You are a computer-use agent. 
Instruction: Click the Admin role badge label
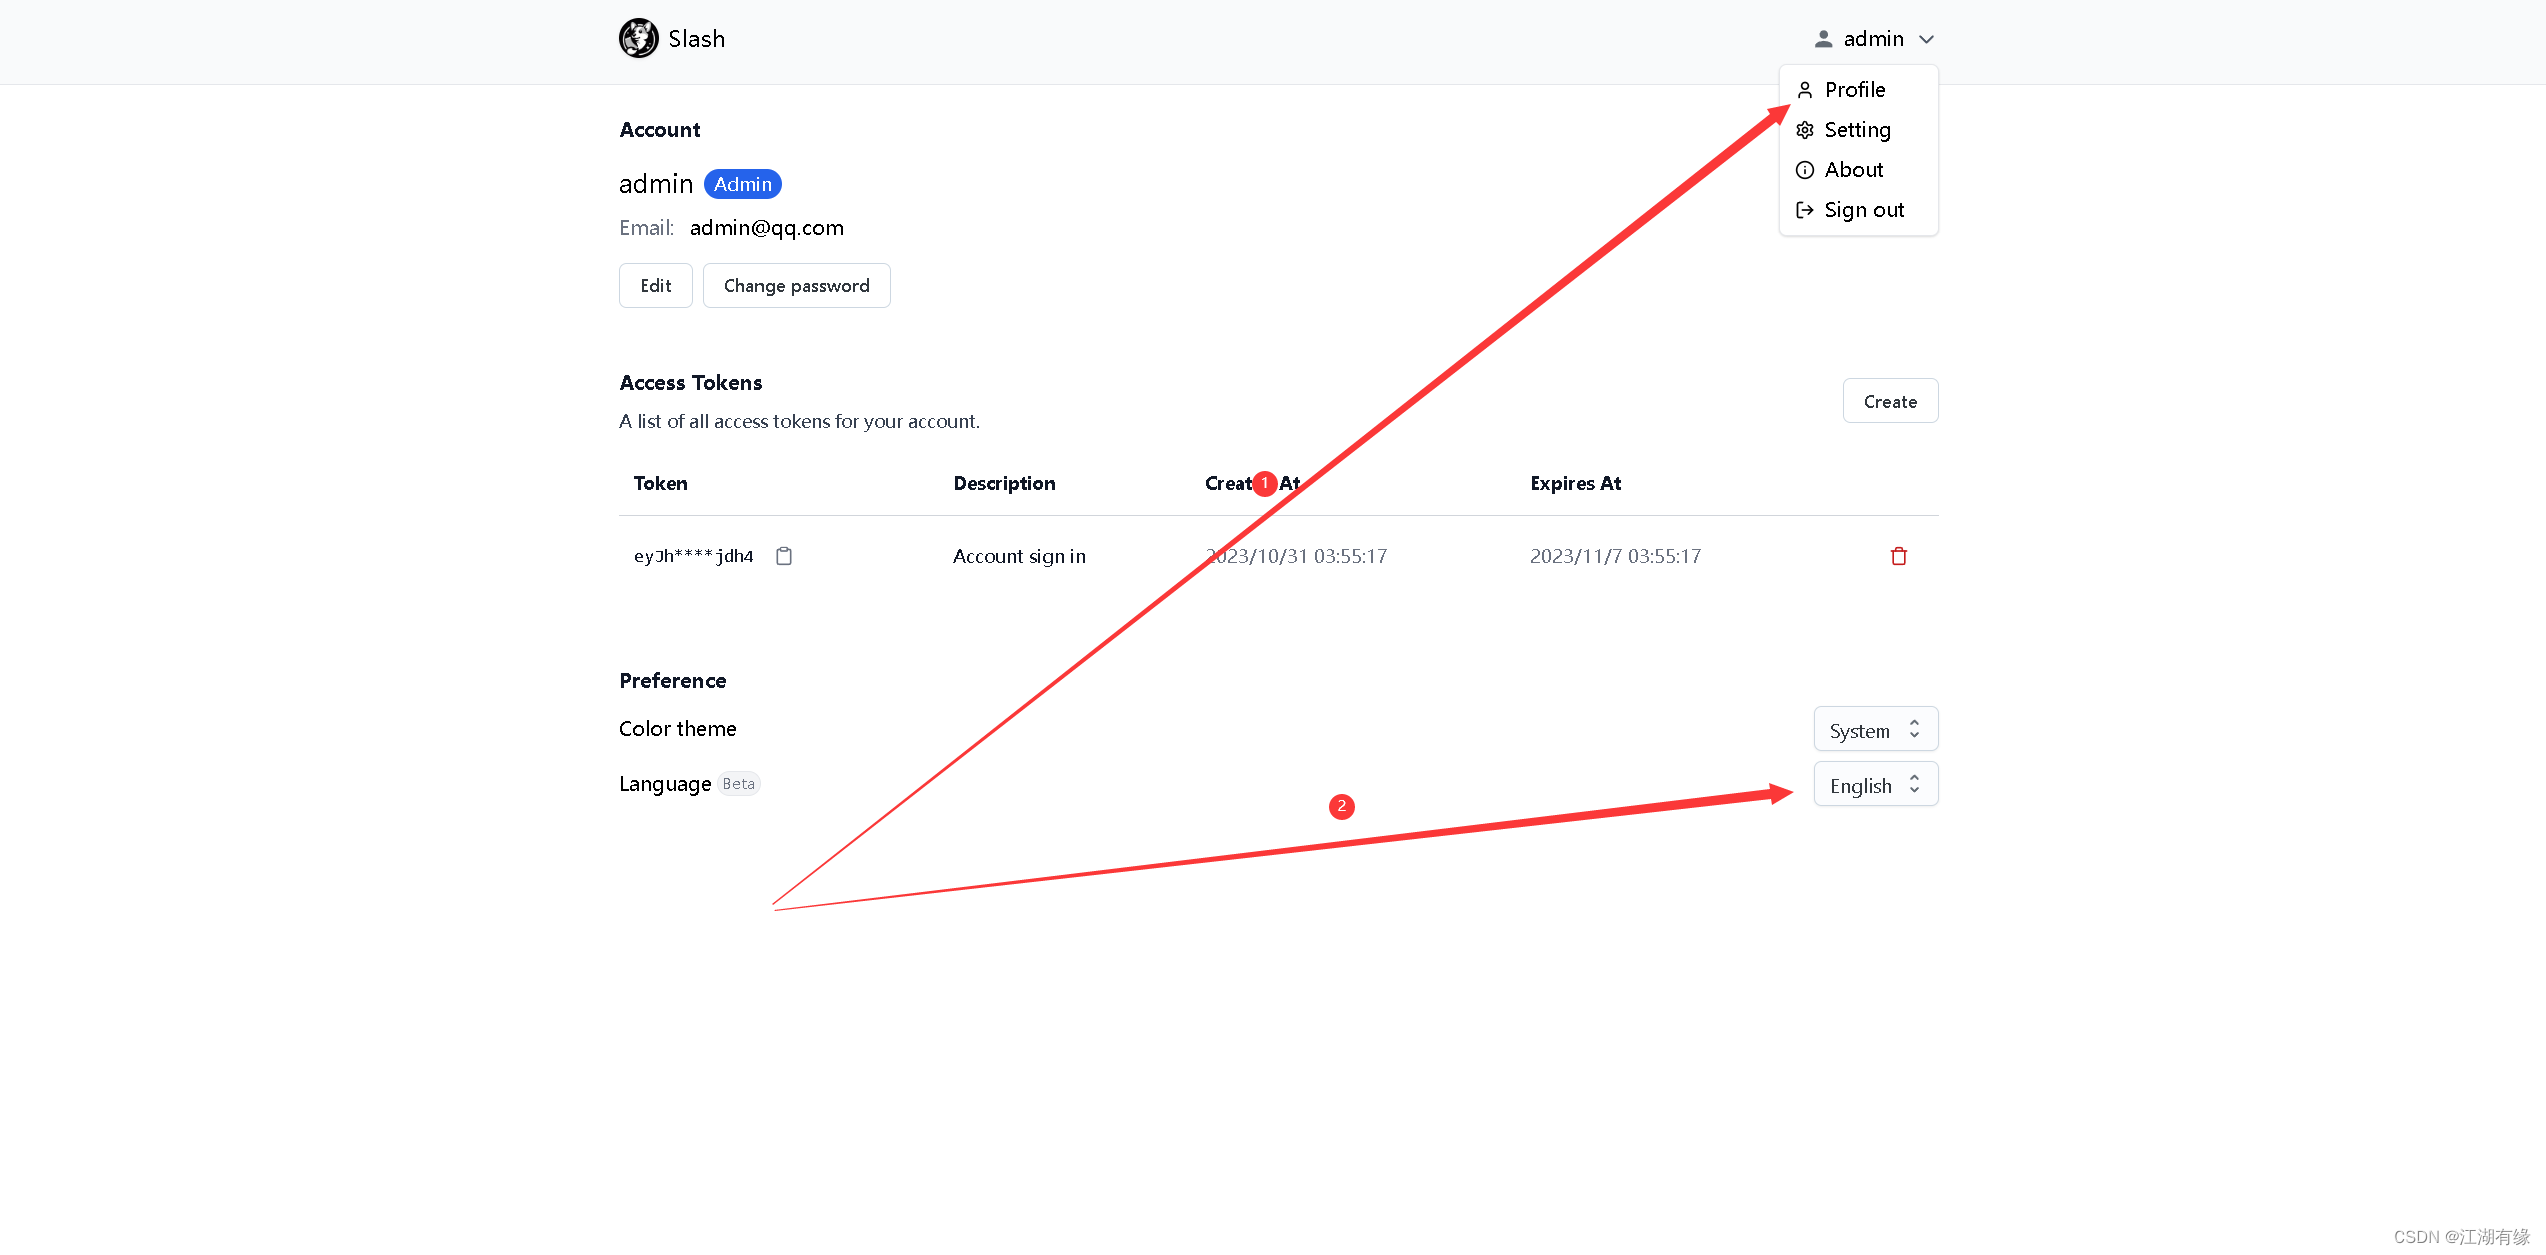(742, 183)
